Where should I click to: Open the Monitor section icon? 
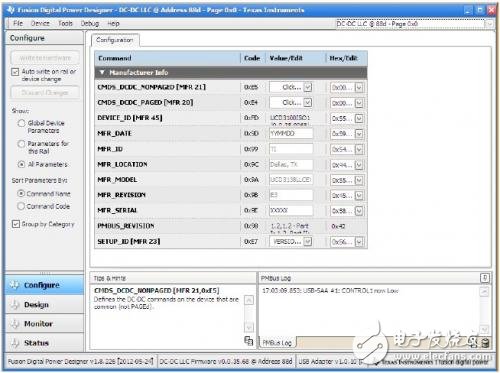pyautogui.click(x=15, y=323)
